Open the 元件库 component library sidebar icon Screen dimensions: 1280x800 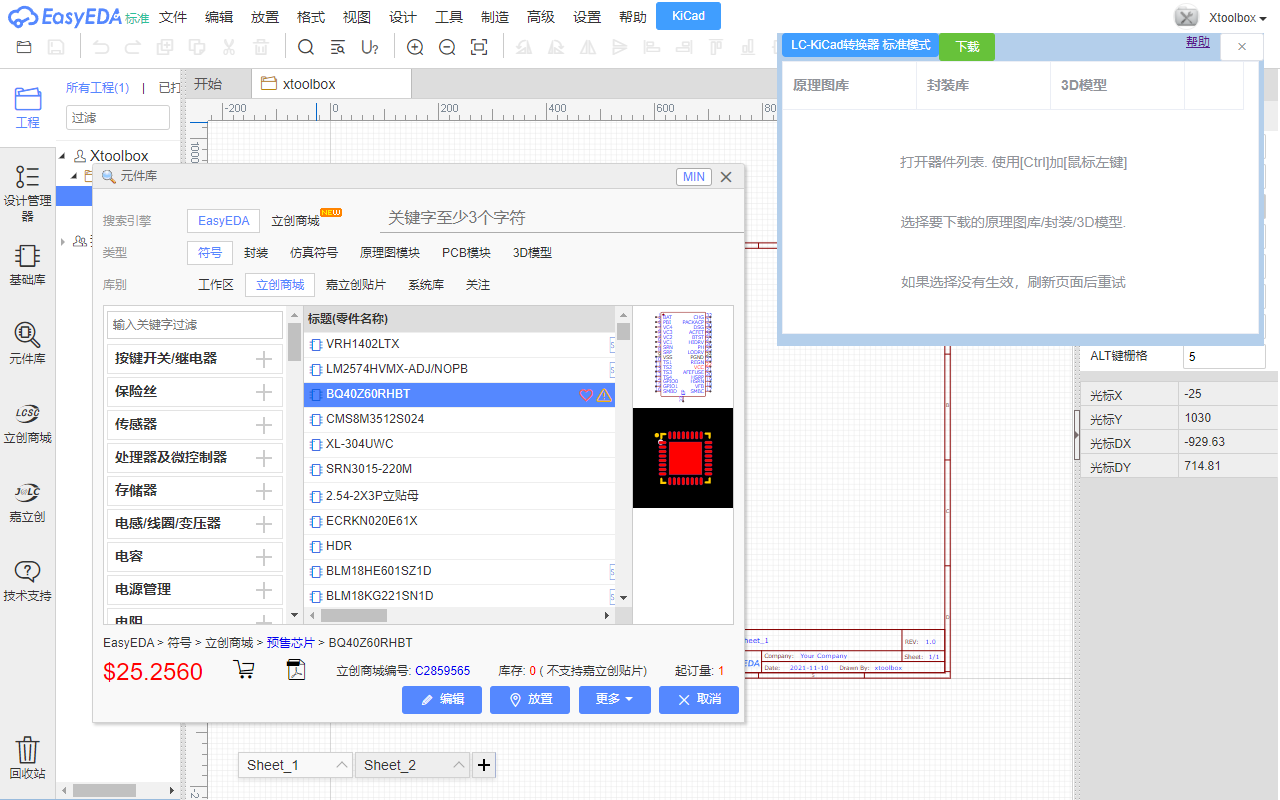pyautogui.click(x=28, y=343)
